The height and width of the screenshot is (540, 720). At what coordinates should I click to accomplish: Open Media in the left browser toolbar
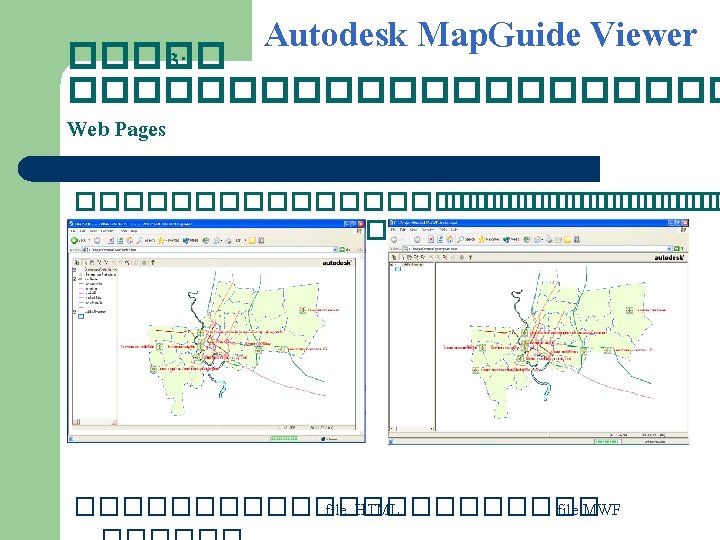point(191,240)
